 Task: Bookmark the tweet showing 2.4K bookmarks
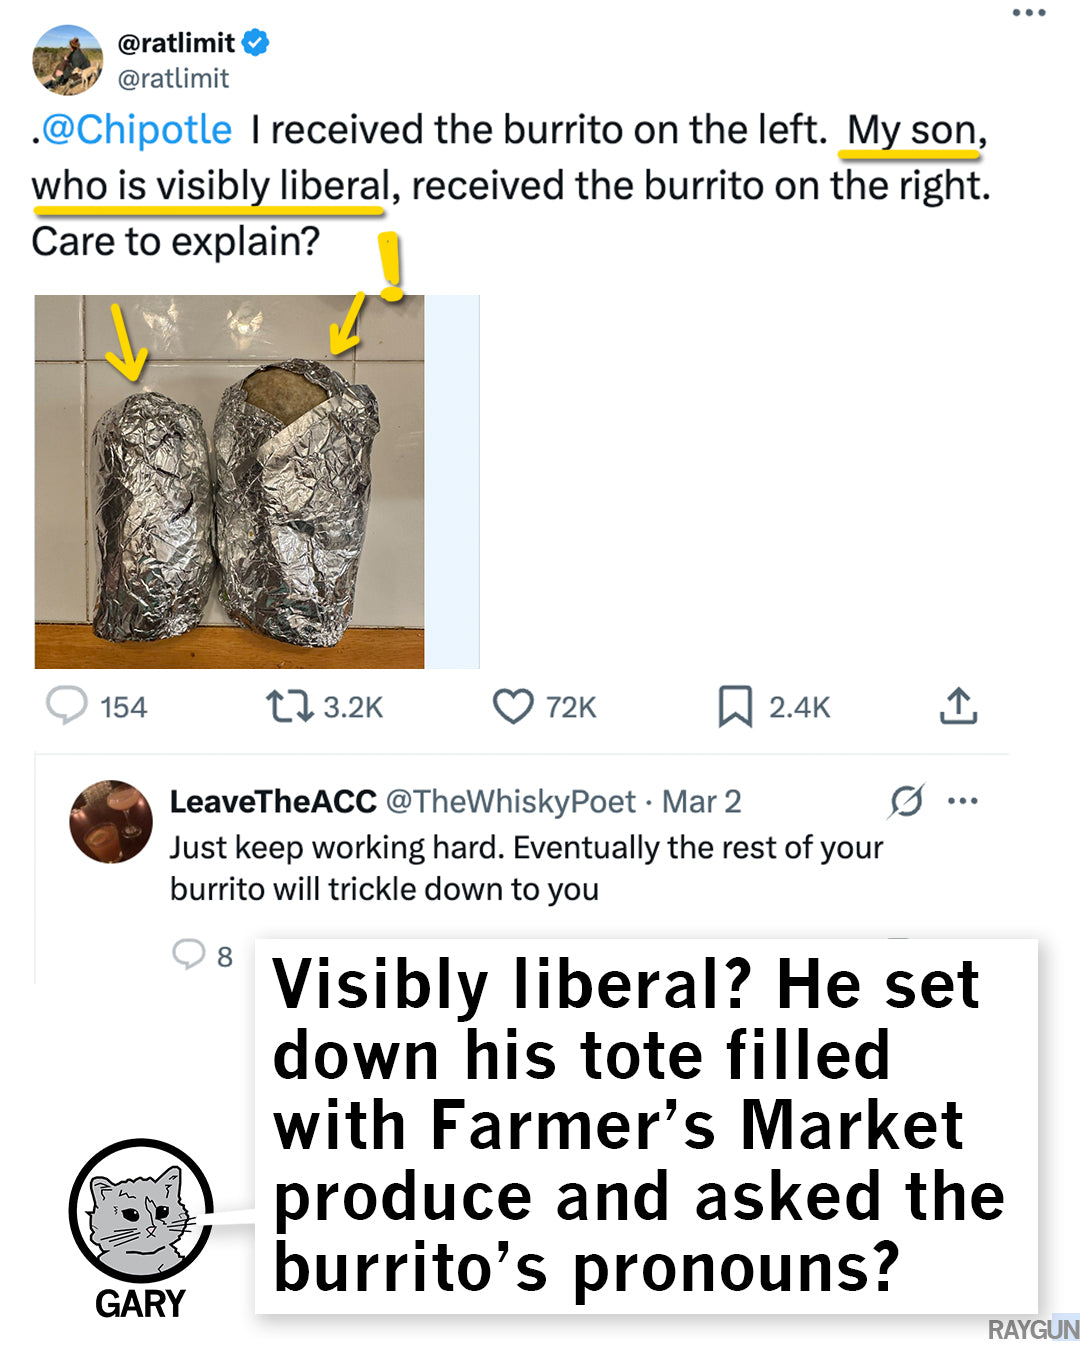coord(735,707)
